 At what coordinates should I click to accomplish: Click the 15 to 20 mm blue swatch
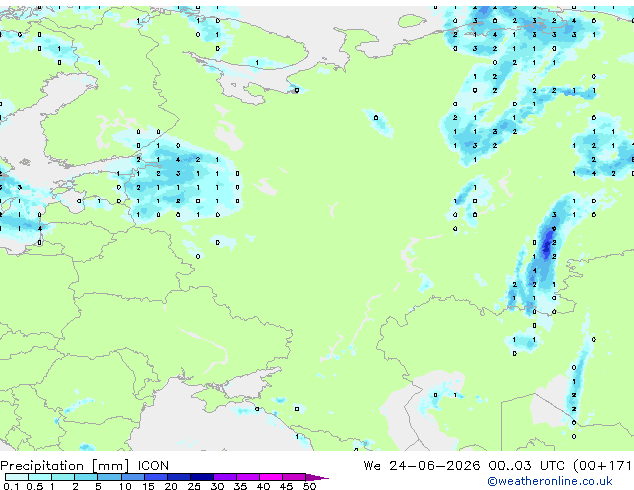(x=156, y=477)
